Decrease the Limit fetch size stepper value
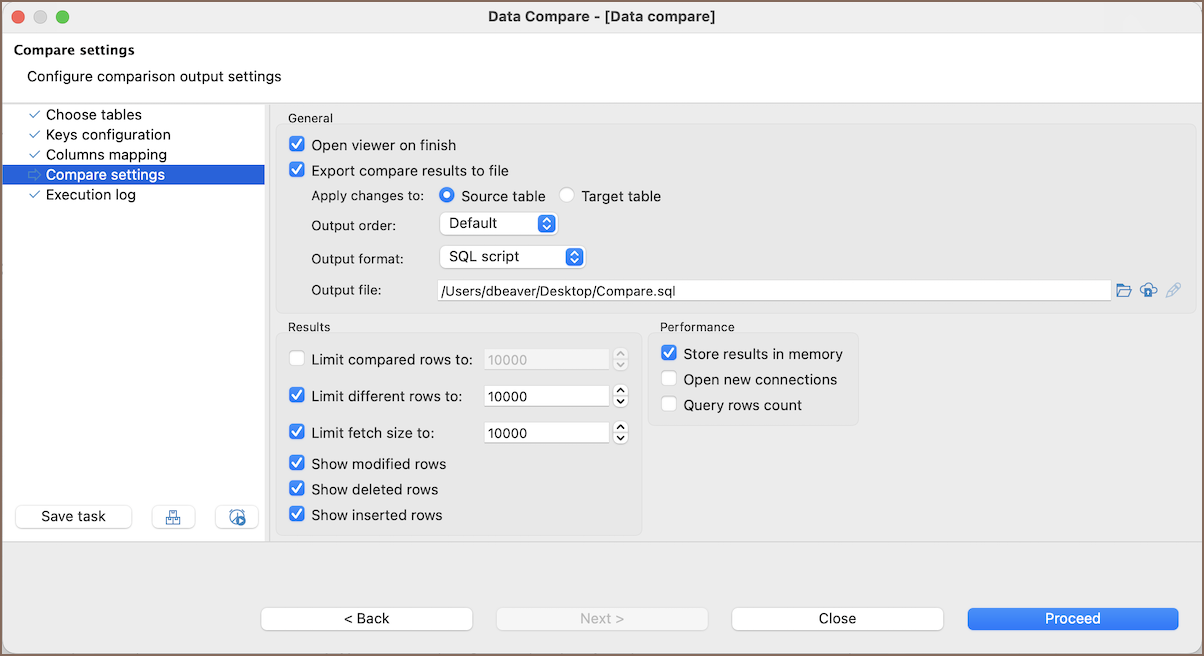Image resolution: width=1204 pixels, height=656 pixels. 620,438
